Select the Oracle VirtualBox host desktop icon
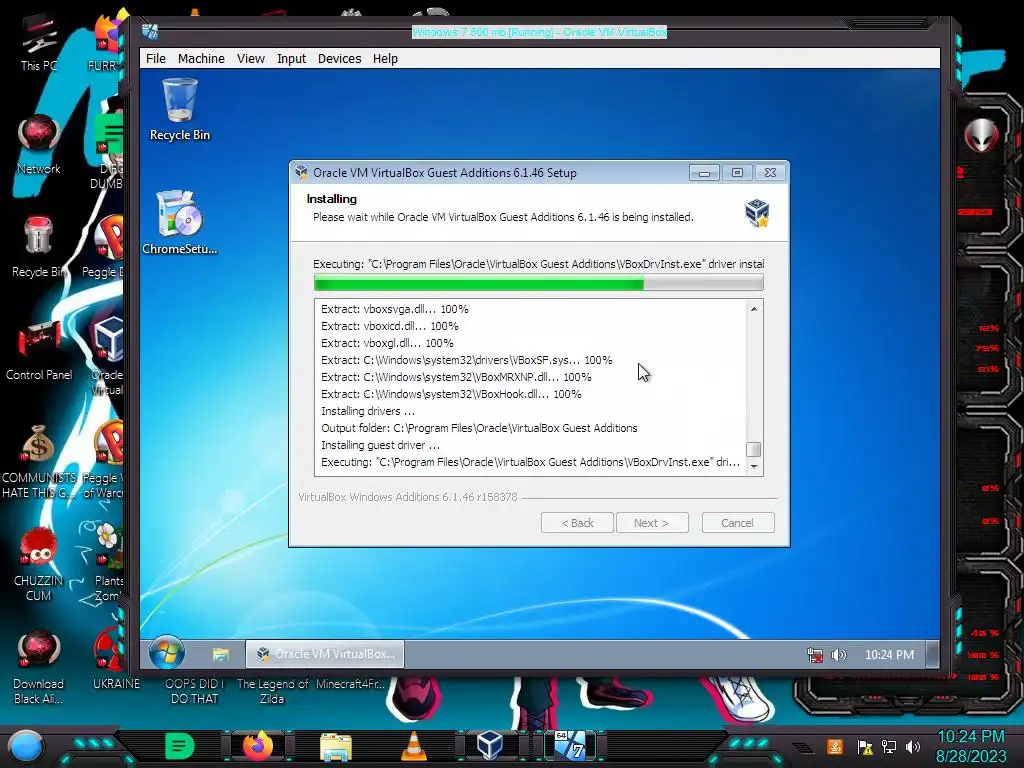The image size is (1024, 768). pos(108,356)
